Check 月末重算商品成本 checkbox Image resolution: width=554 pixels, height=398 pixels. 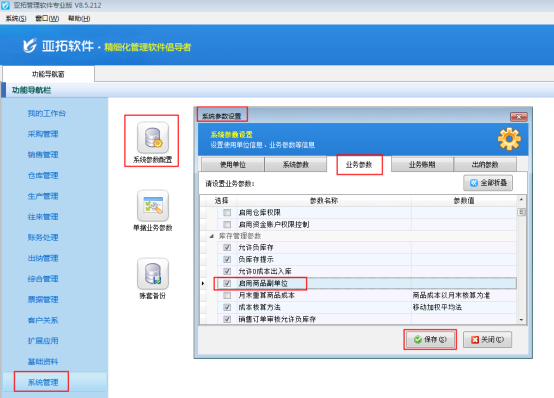[227, 295]
